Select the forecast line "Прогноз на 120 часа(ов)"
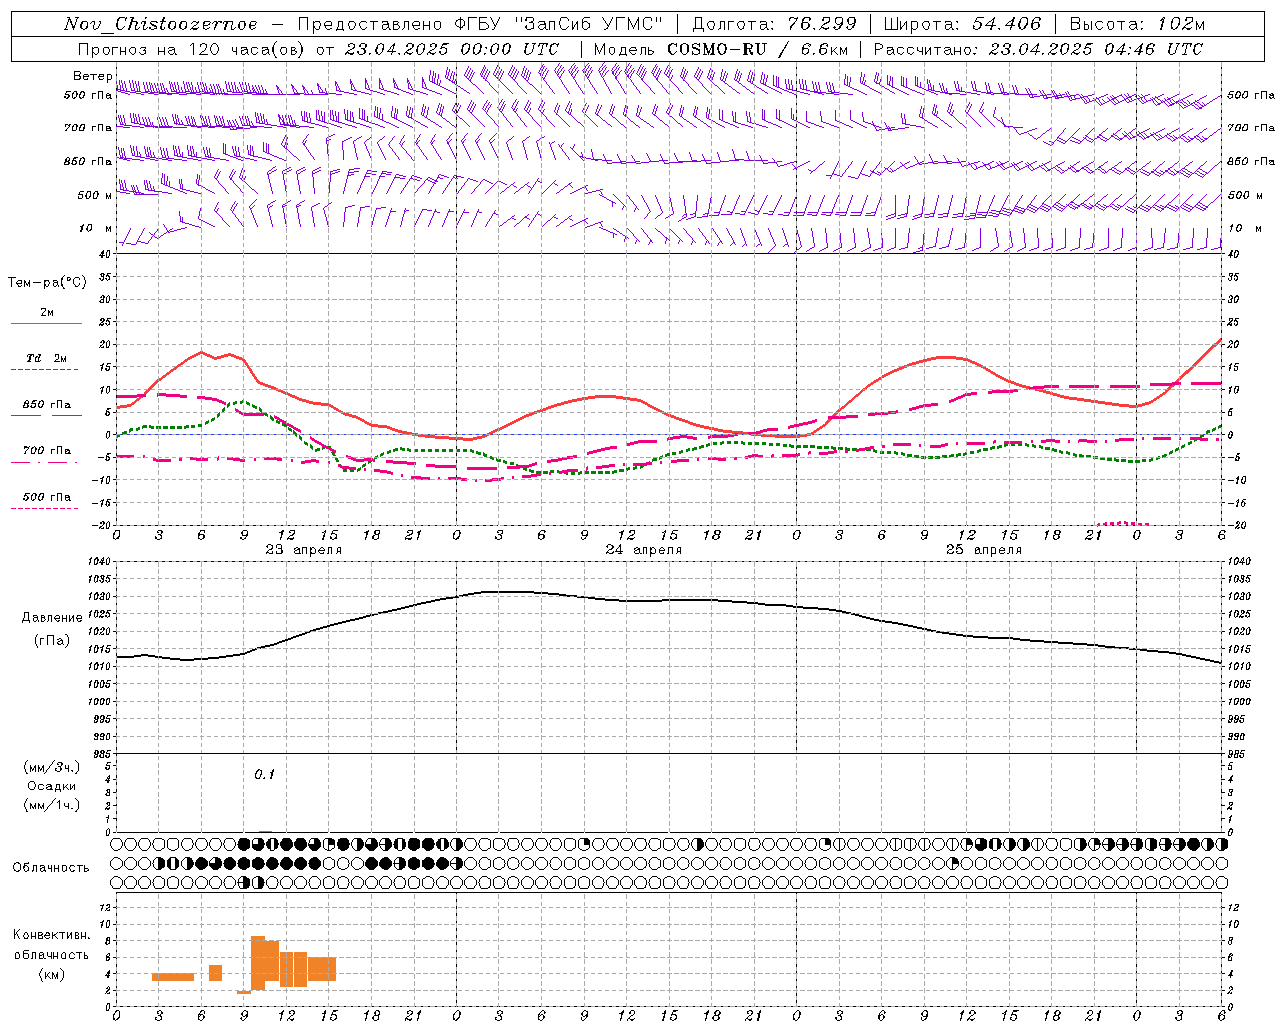The width and height of the screenshot is (1280, 1024). [190, 49]
